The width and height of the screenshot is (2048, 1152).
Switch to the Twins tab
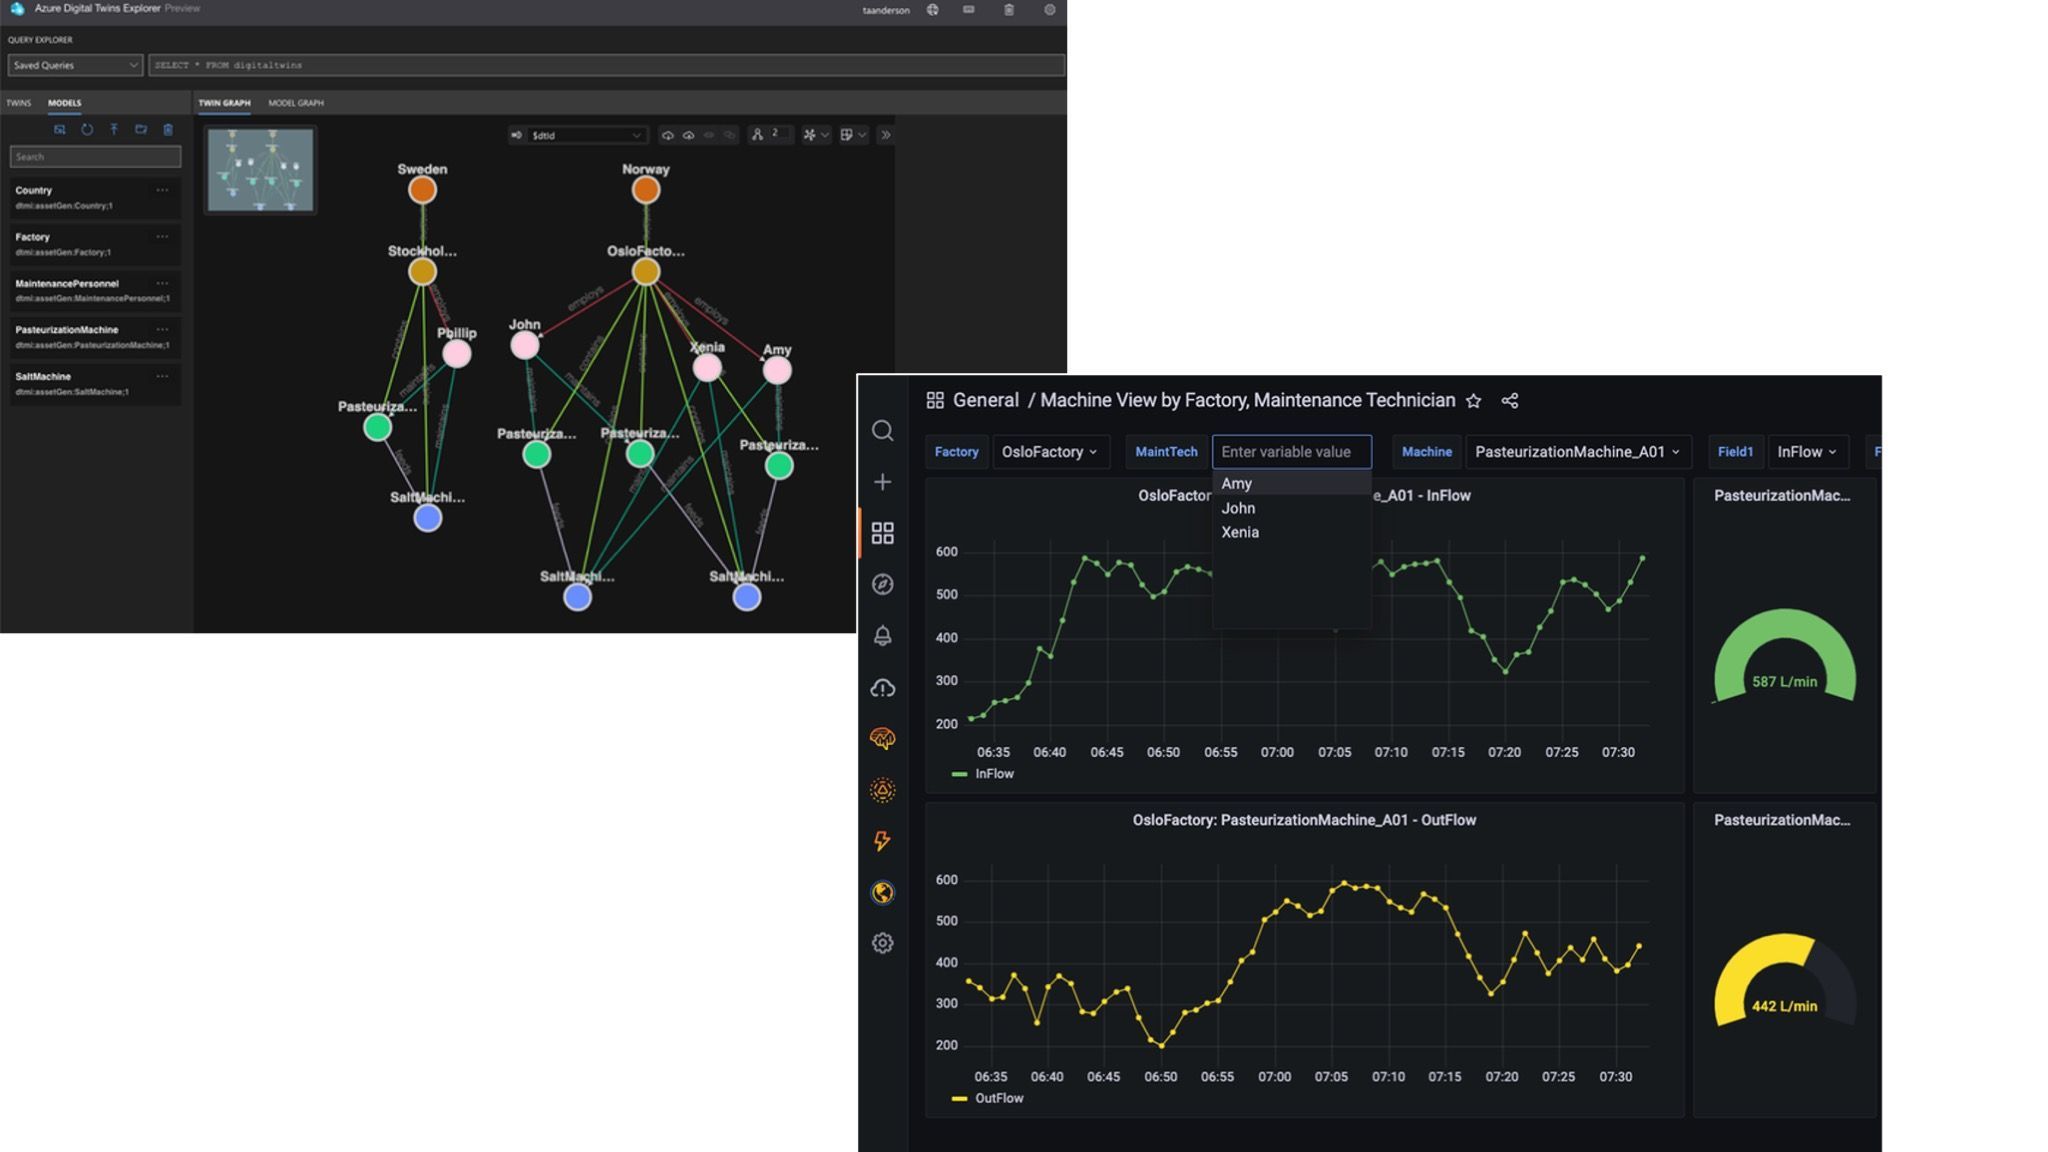click(18, 103)
